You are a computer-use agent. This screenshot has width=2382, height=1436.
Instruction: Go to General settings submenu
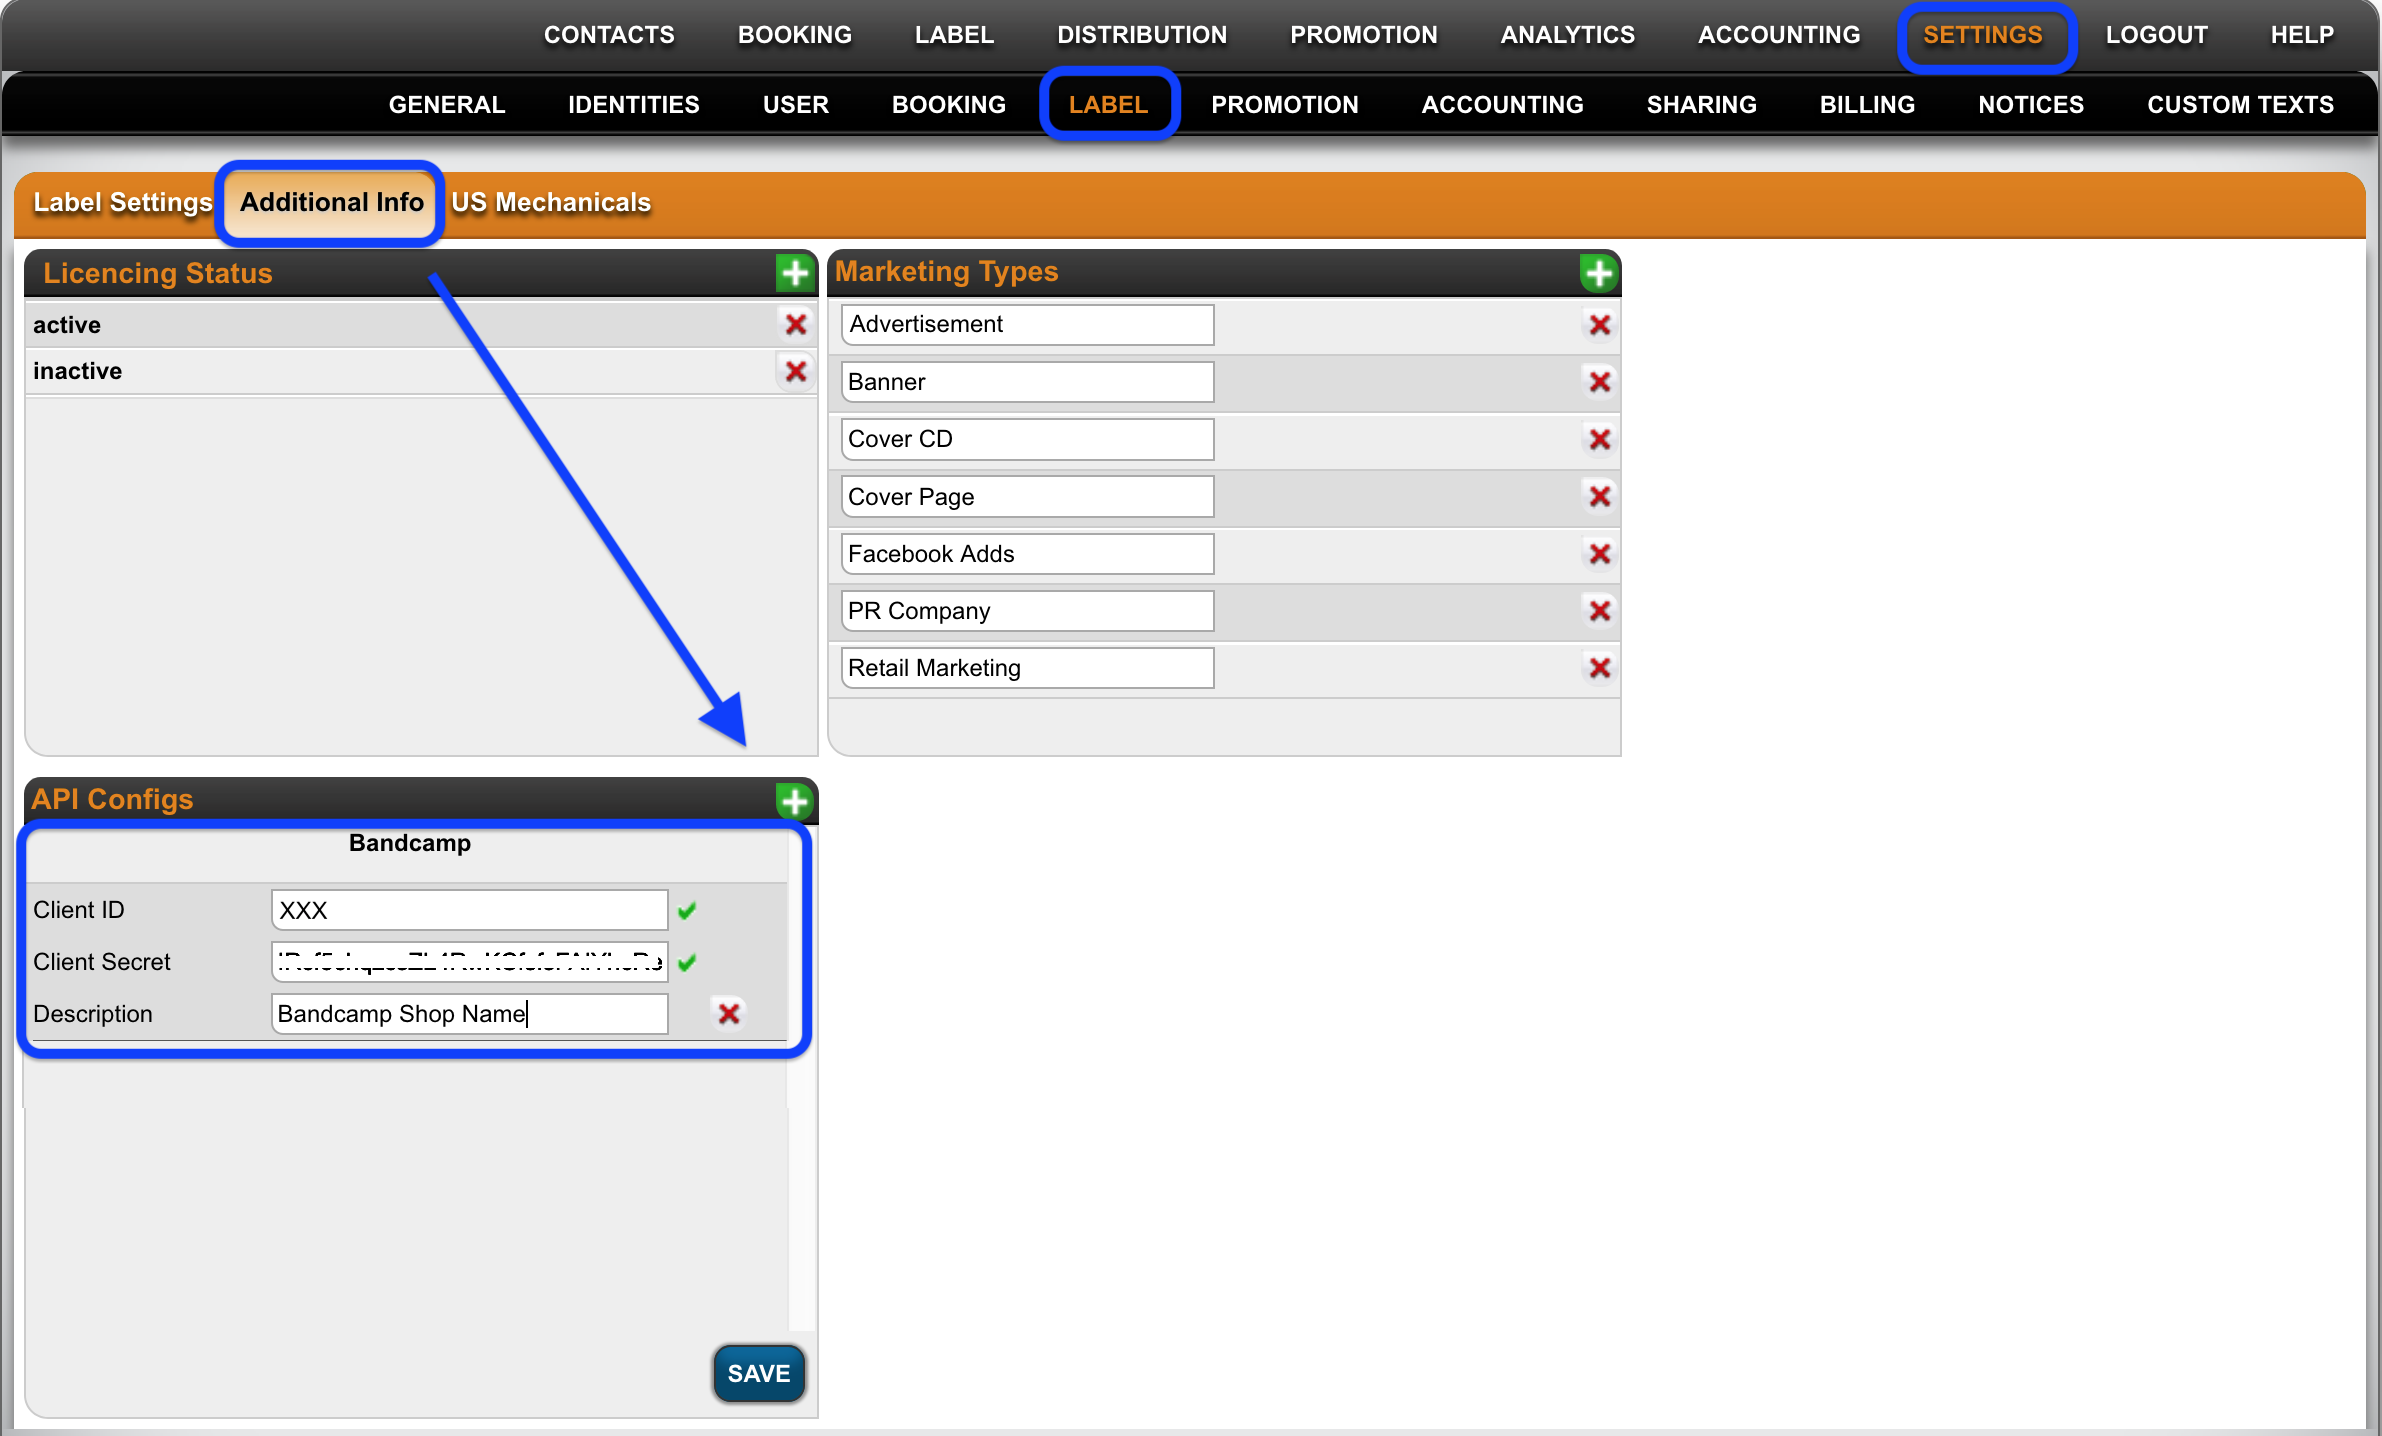pyautogui.click(x=447, y=105)
